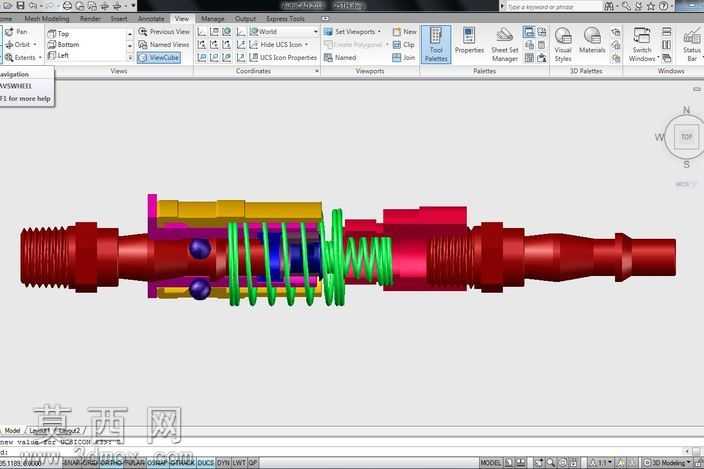This screenshot has width=704, height=469.
Task: Save the drawing from quick access toolbar
Action: pyautogui.click(x=20, y=5)
